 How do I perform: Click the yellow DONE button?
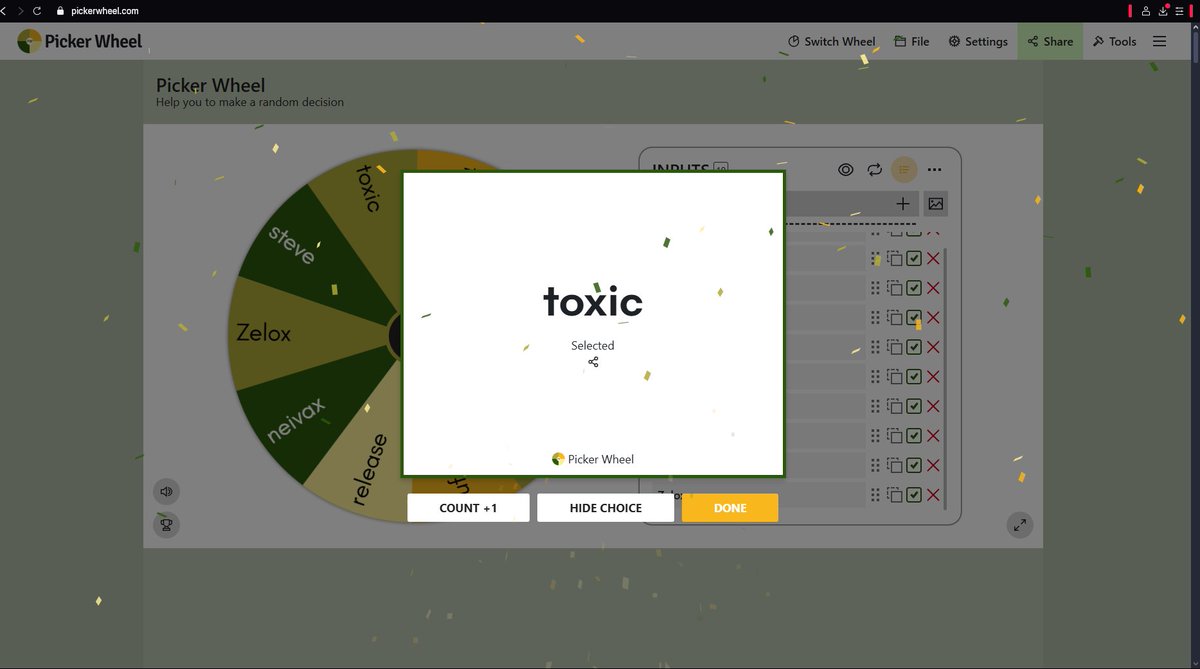point(730,508)
